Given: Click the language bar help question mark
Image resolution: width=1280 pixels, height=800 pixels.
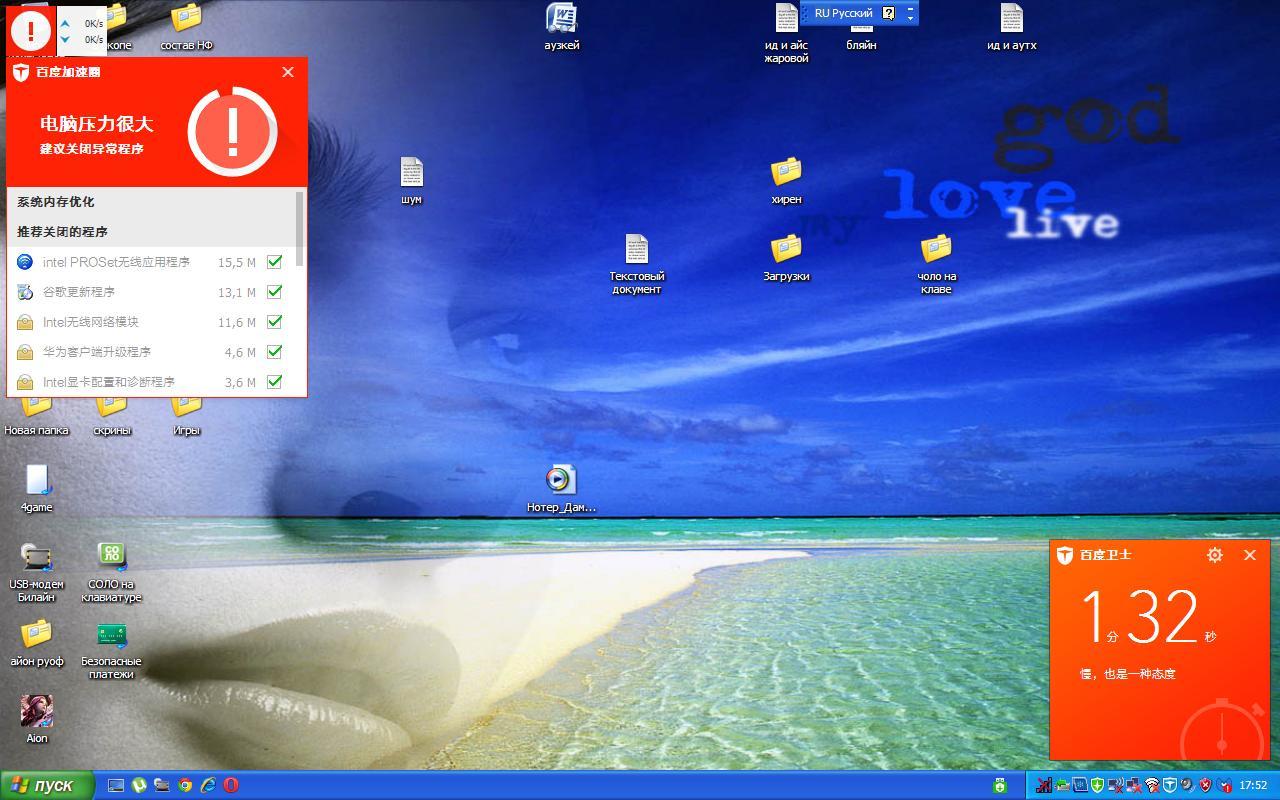Looking at the screenshot, I should (888, 13).
